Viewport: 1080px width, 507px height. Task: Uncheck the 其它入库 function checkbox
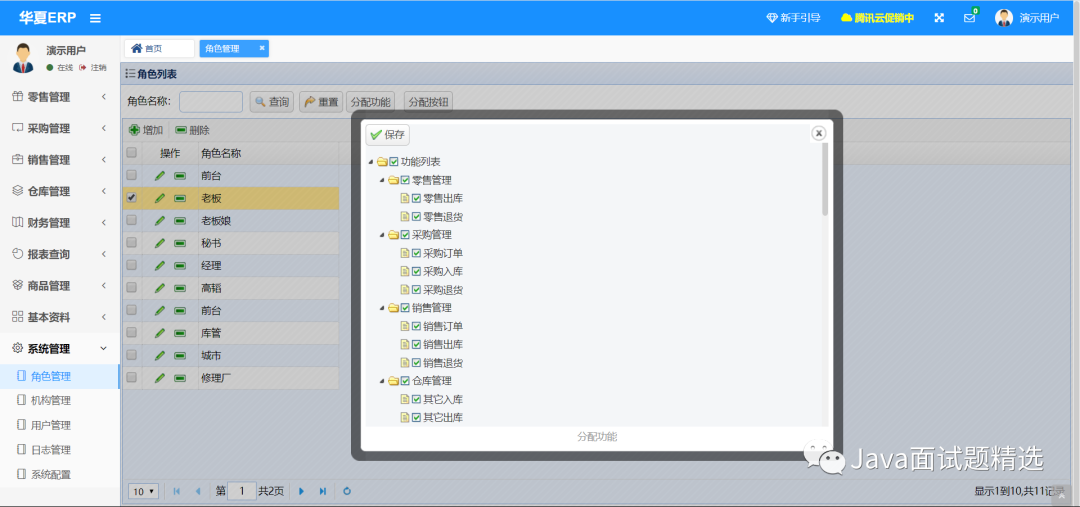click(416, 400)
